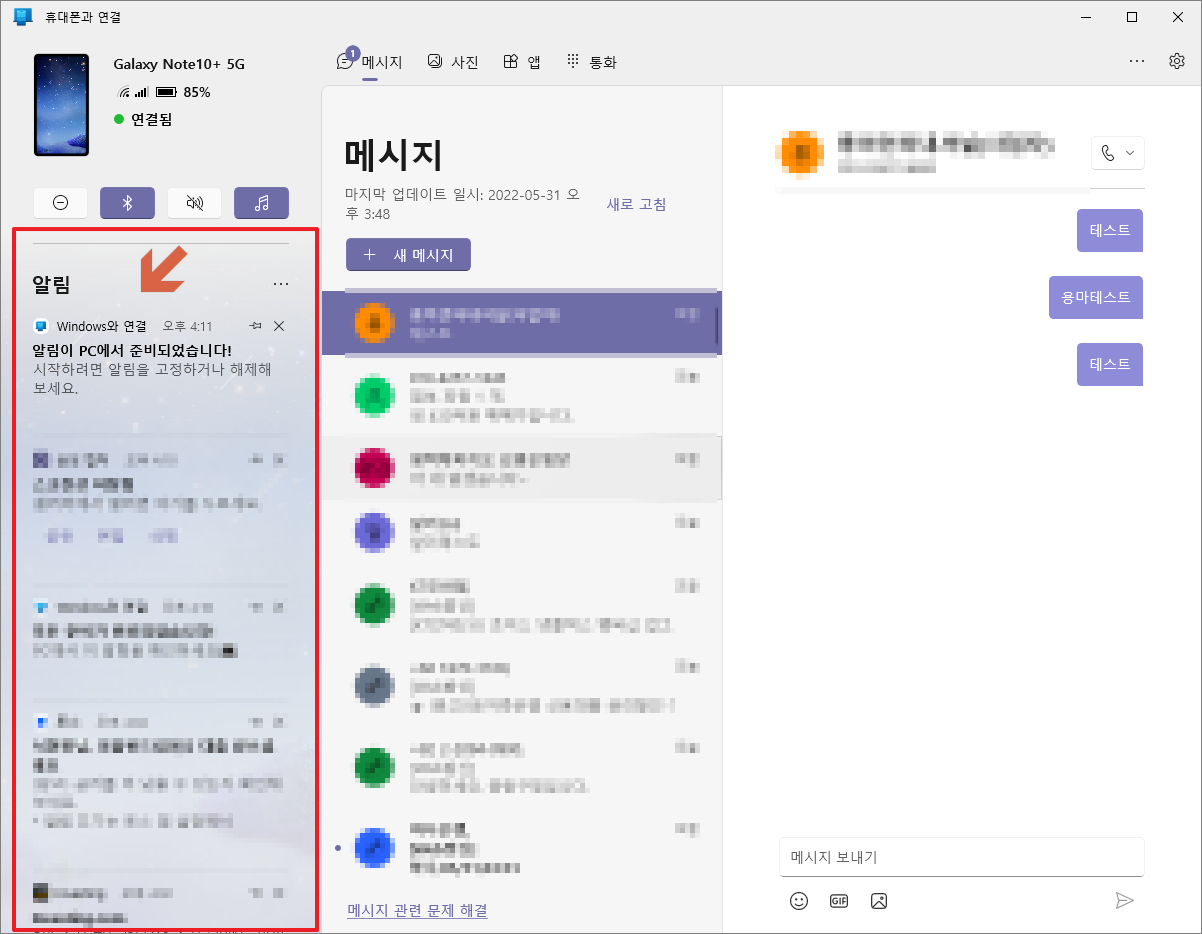Open 메시지 관련 문제 해결 link
This screenshot has width=1202, height=934.
pyautogui.click(x=417, y=910)
